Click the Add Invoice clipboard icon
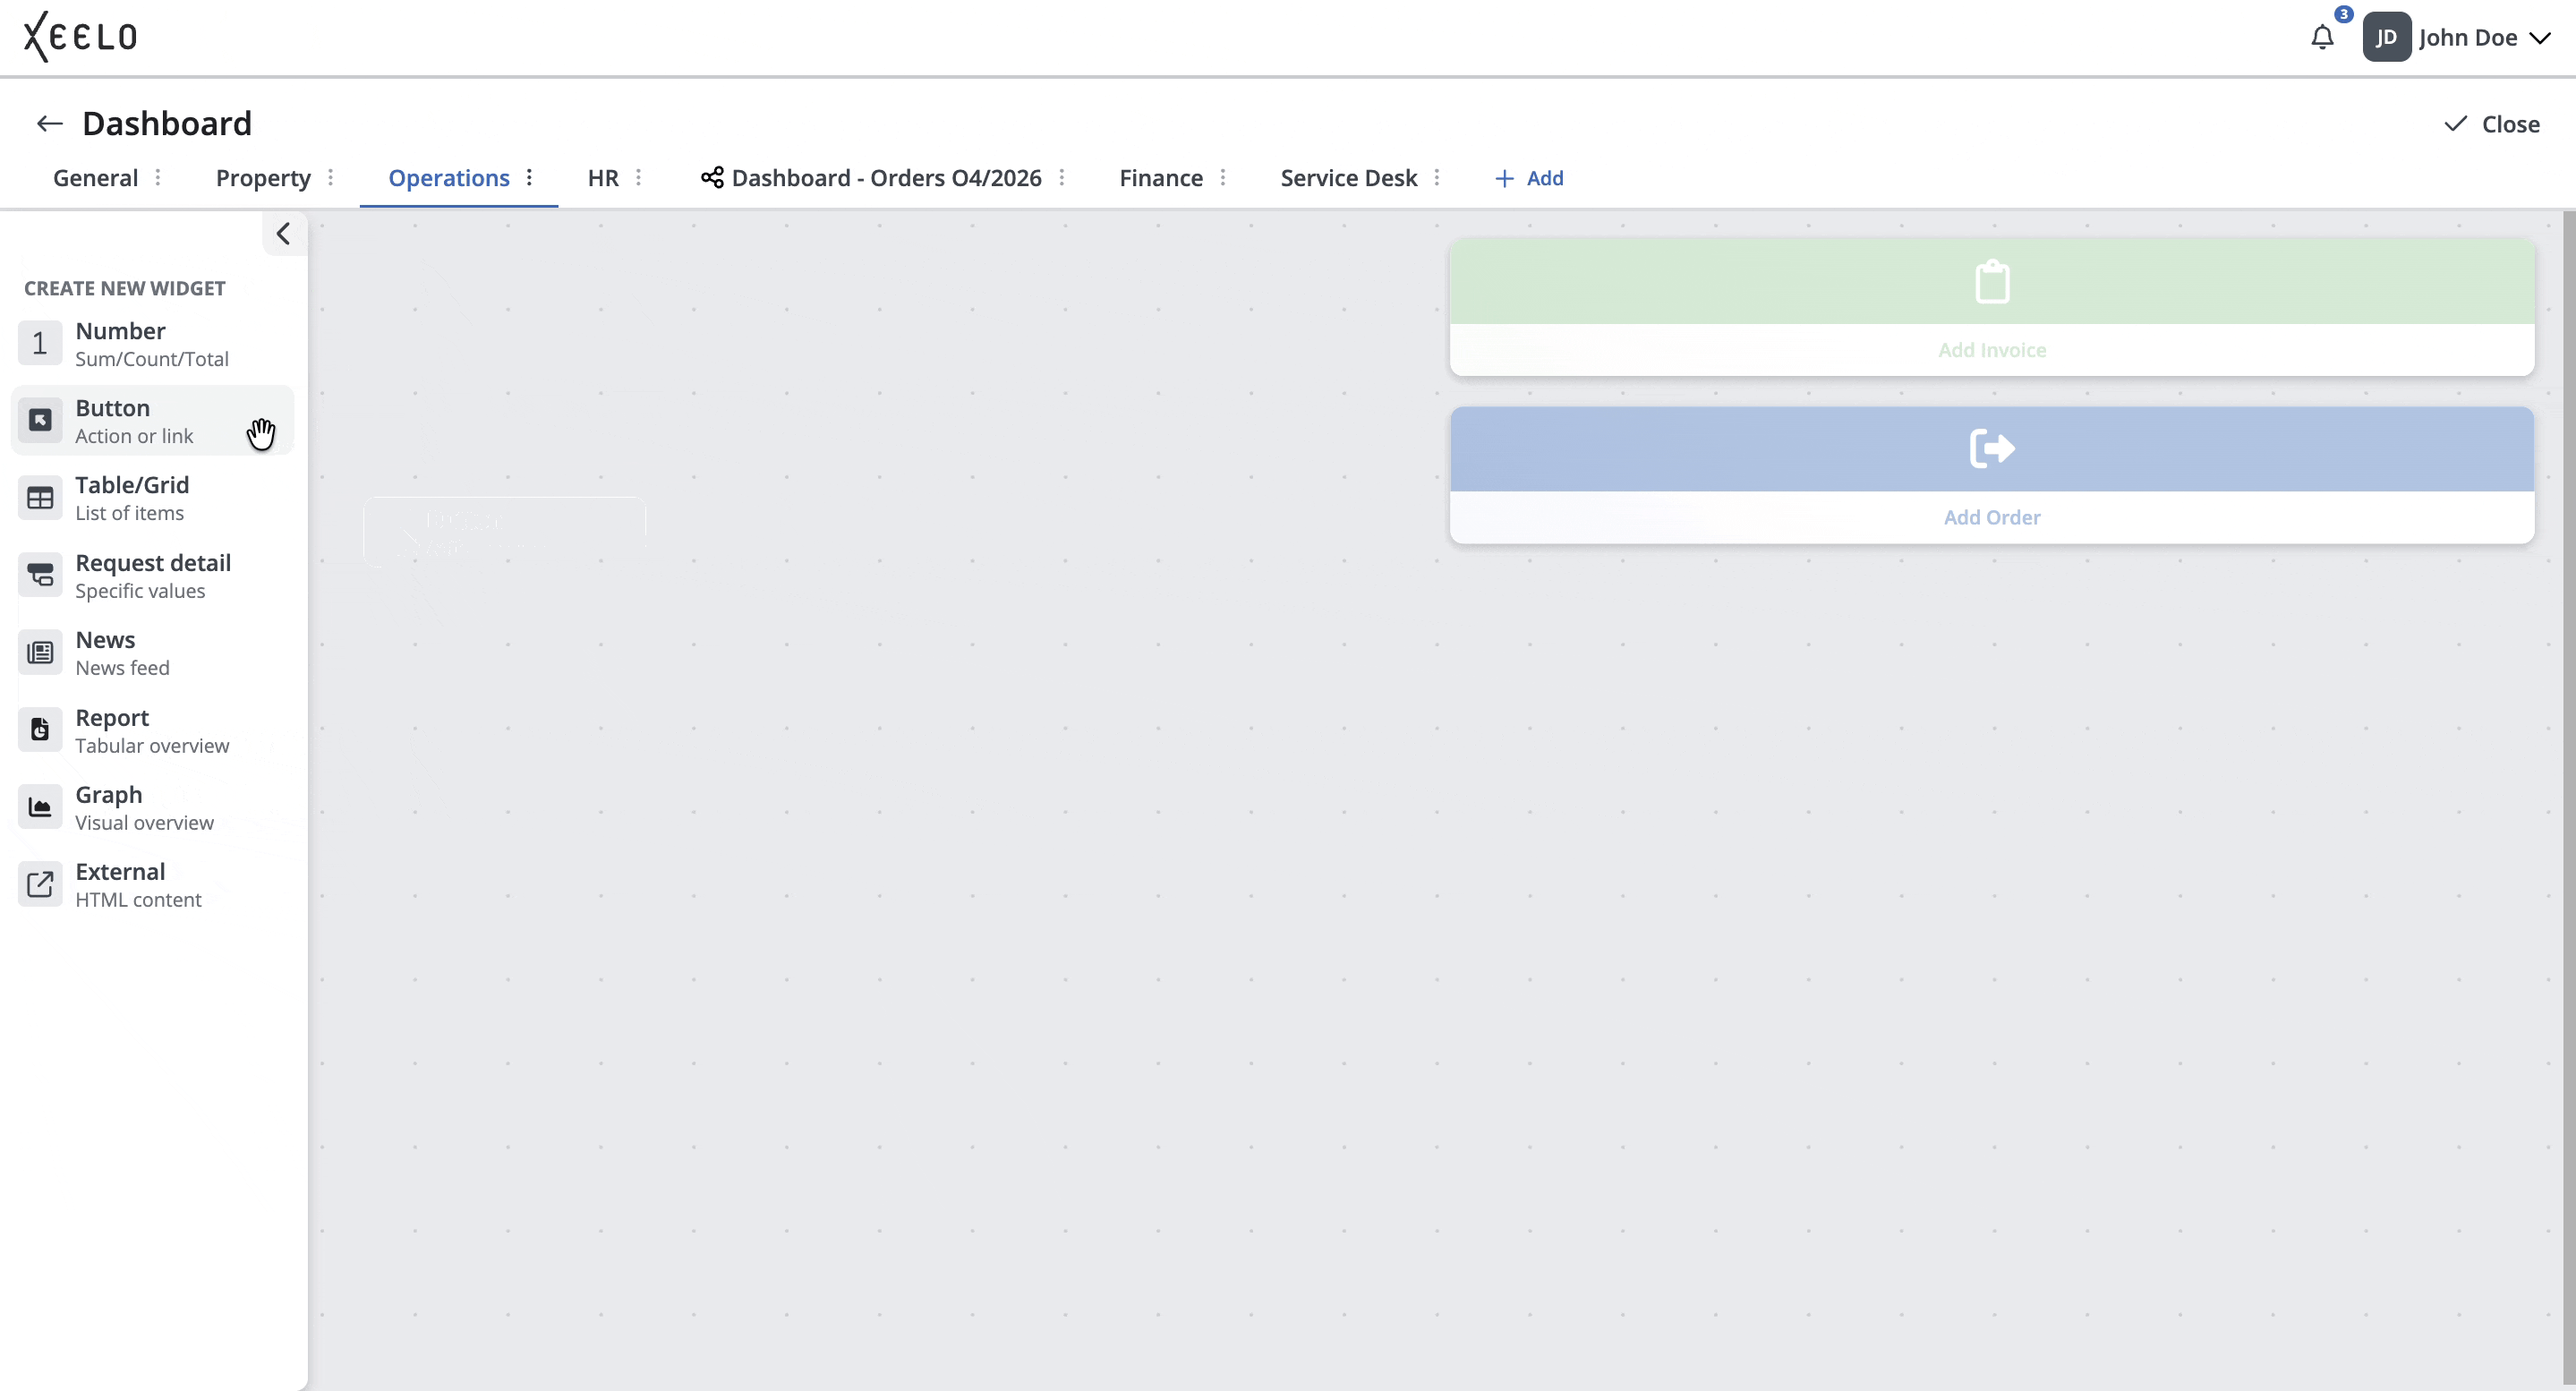The height and width of the screenshot is (1391, 2576). (1992, 282)
